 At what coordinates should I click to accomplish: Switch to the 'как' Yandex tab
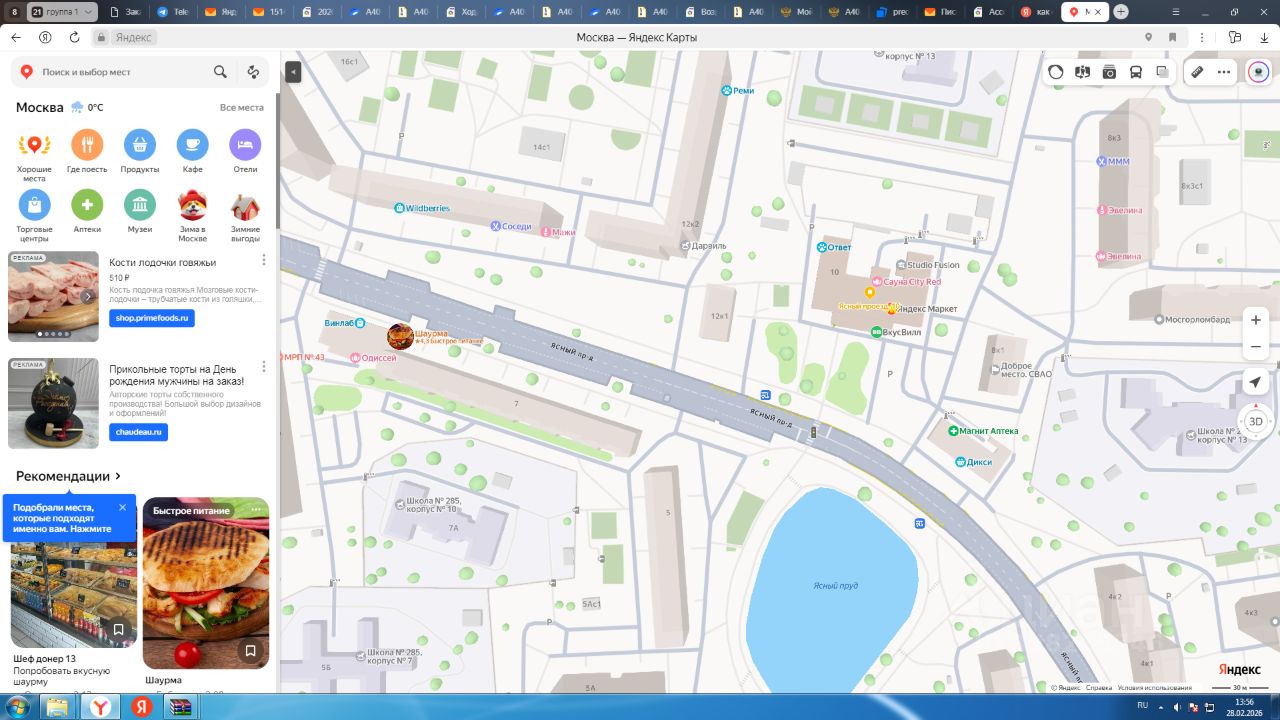coord(1037,12)
